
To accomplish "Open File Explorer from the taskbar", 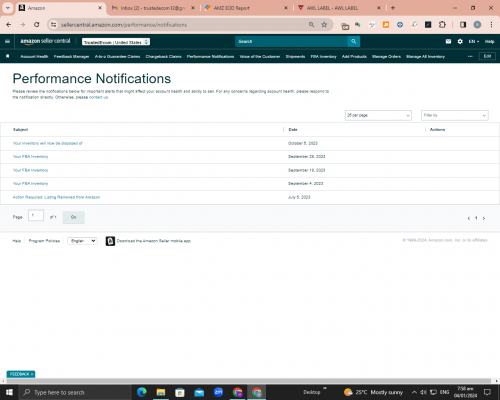I will (161, 392).
